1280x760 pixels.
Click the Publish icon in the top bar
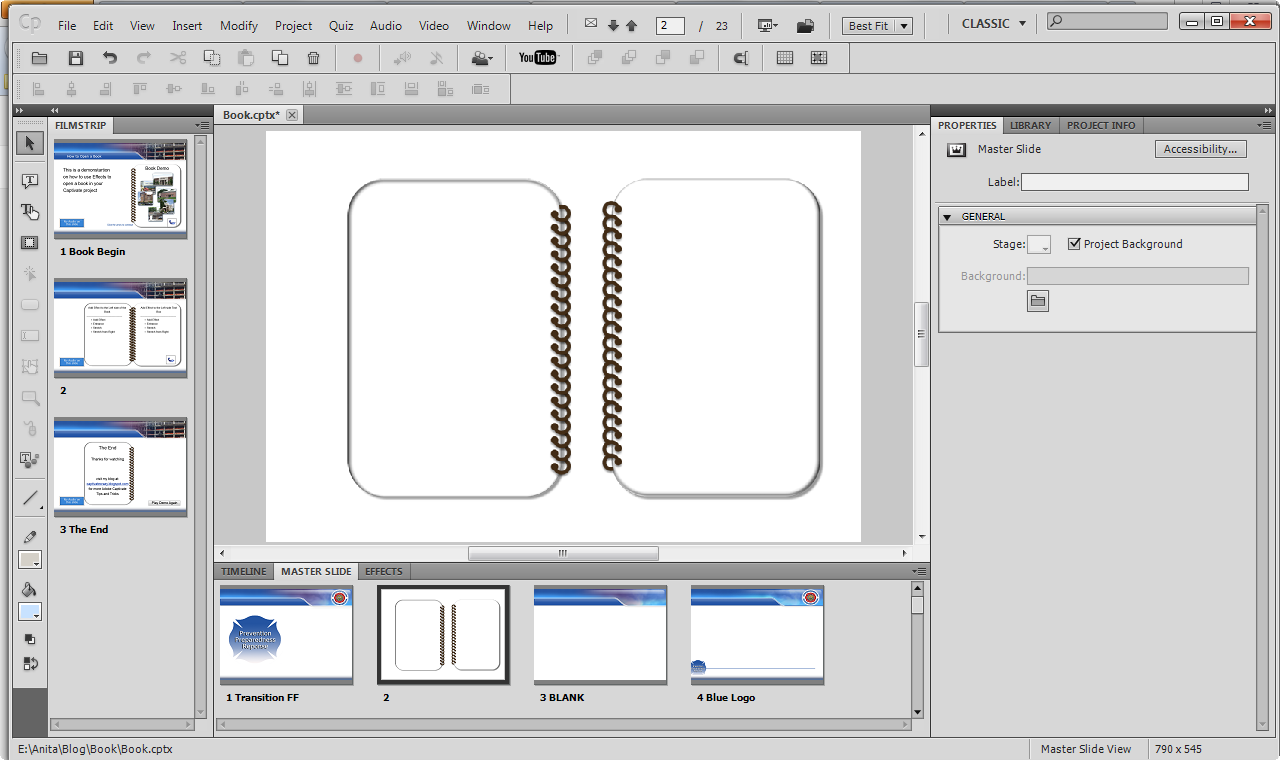(806, 26)
